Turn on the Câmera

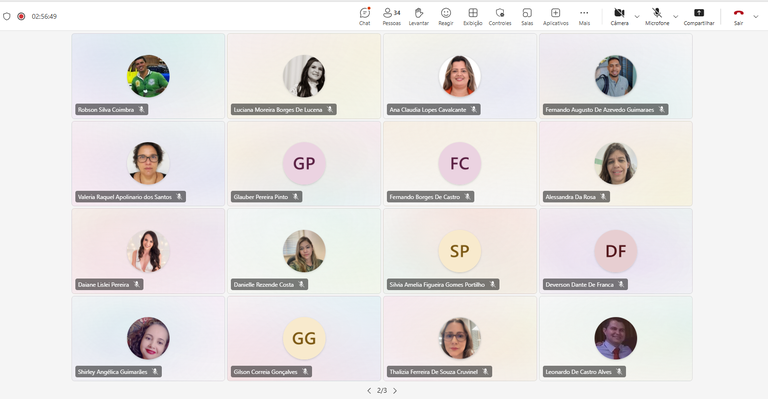619,16
